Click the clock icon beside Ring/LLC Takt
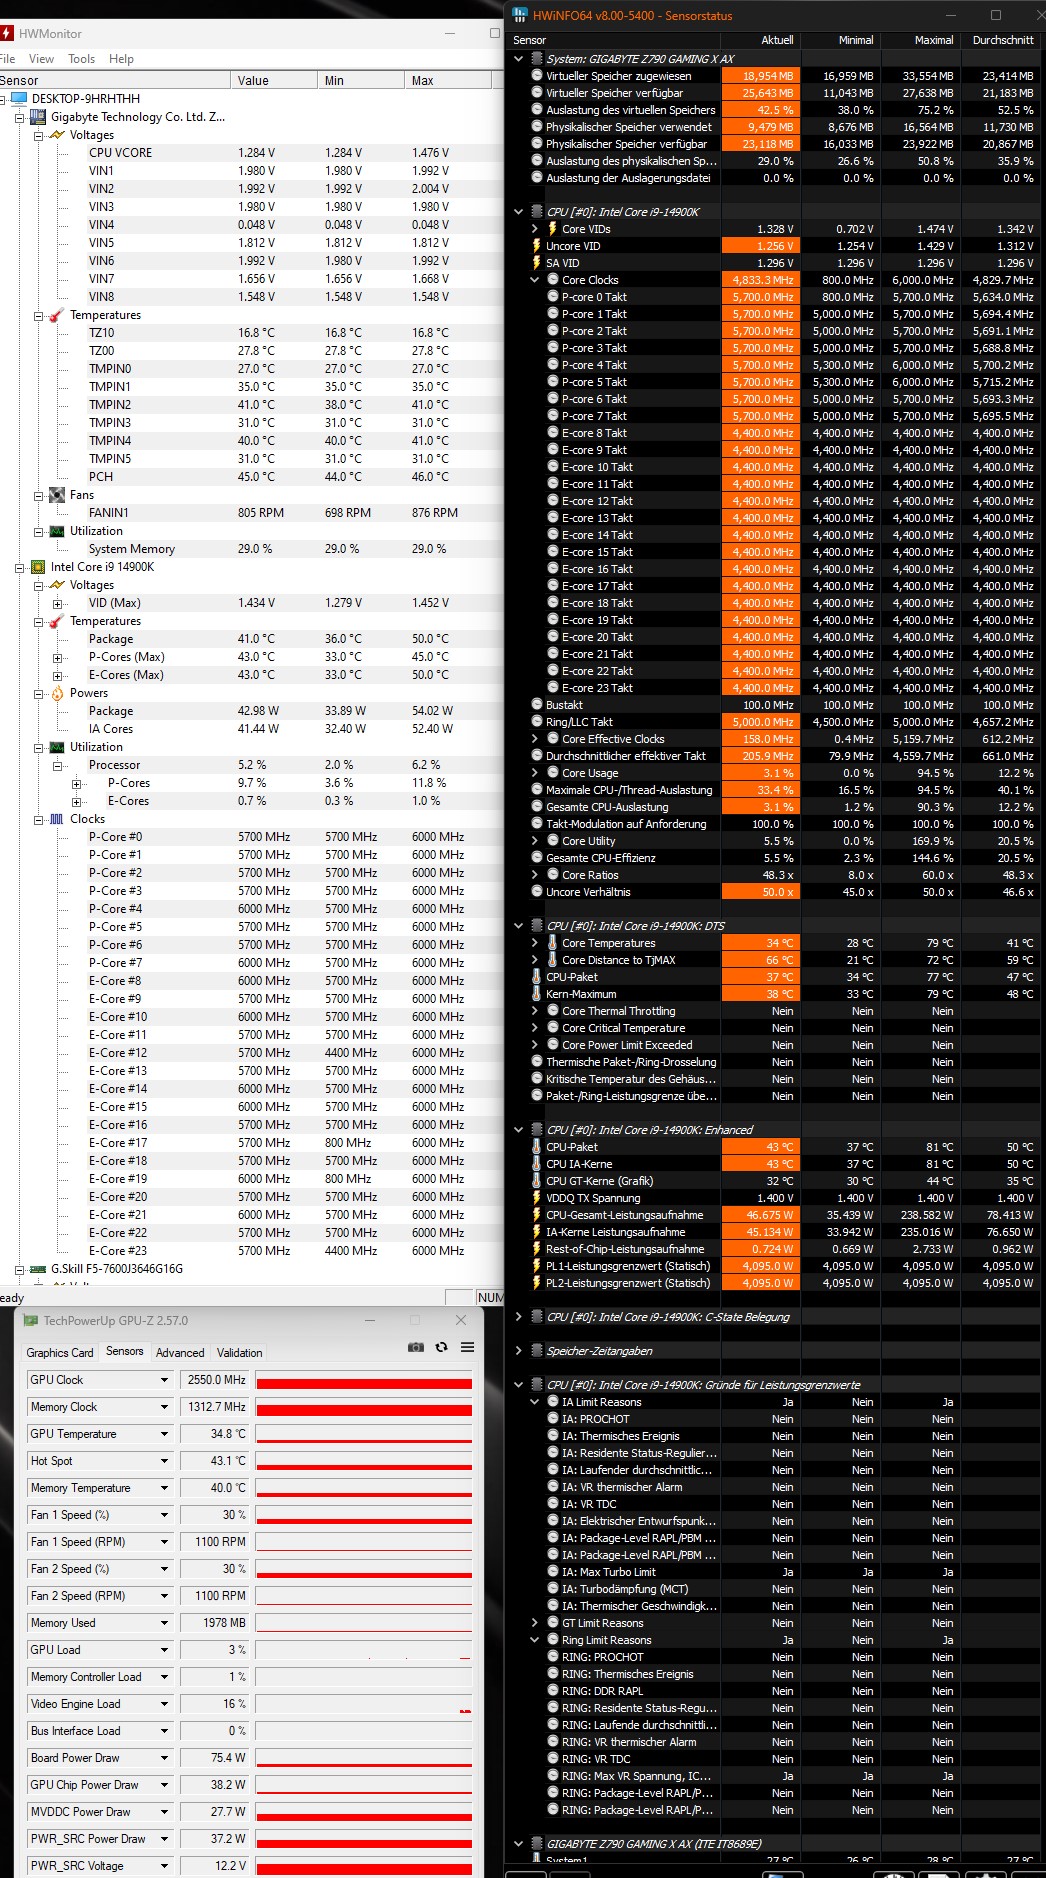 pyautogui.click(x=537, y=722)
